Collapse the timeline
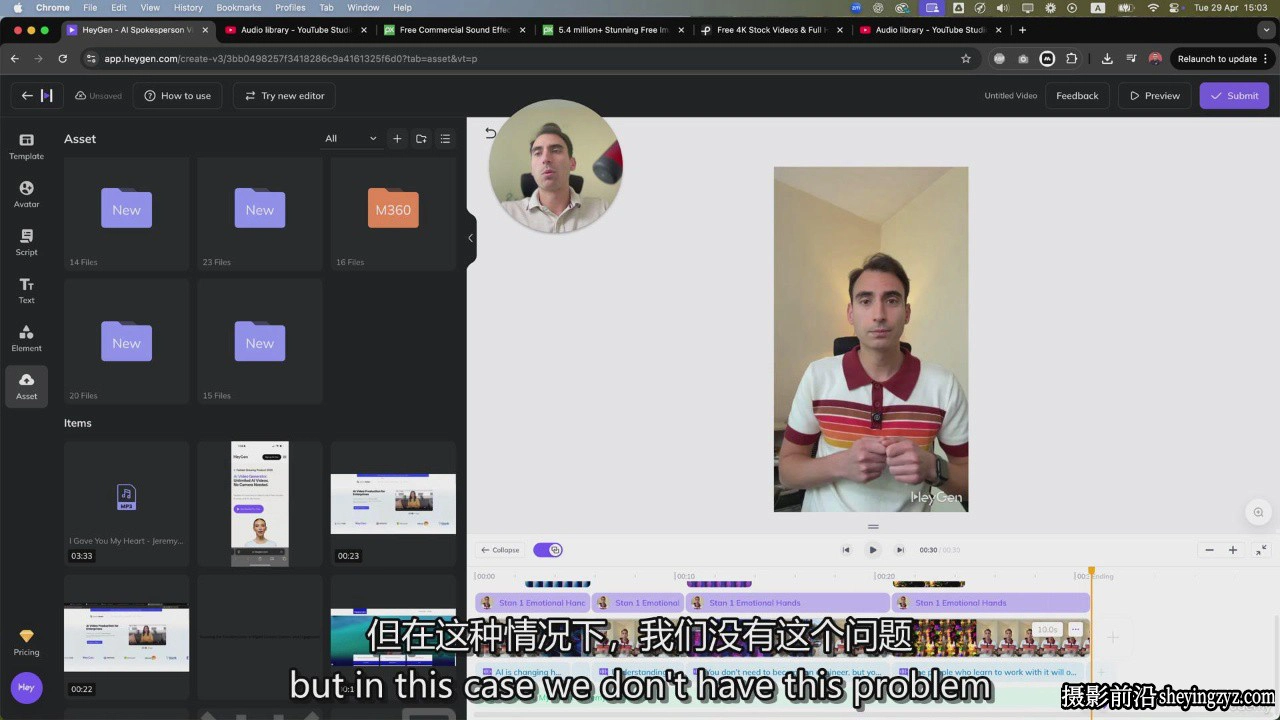 [x=500, y=550]
